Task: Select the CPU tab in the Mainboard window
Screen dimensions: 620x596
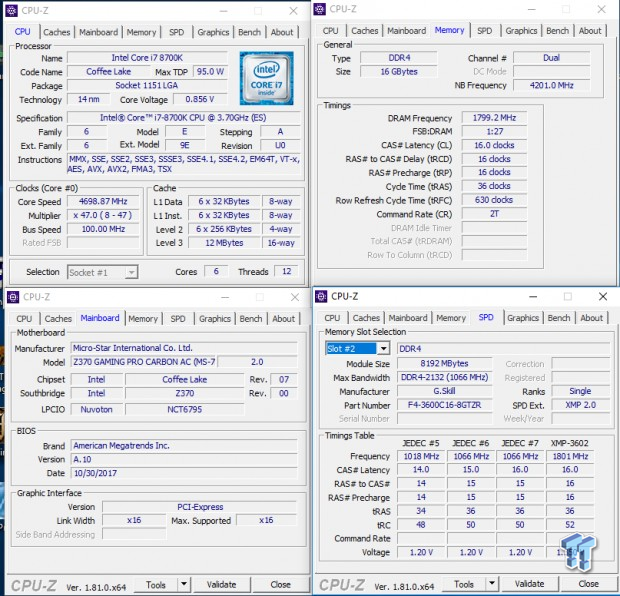Action: point(24,318)
